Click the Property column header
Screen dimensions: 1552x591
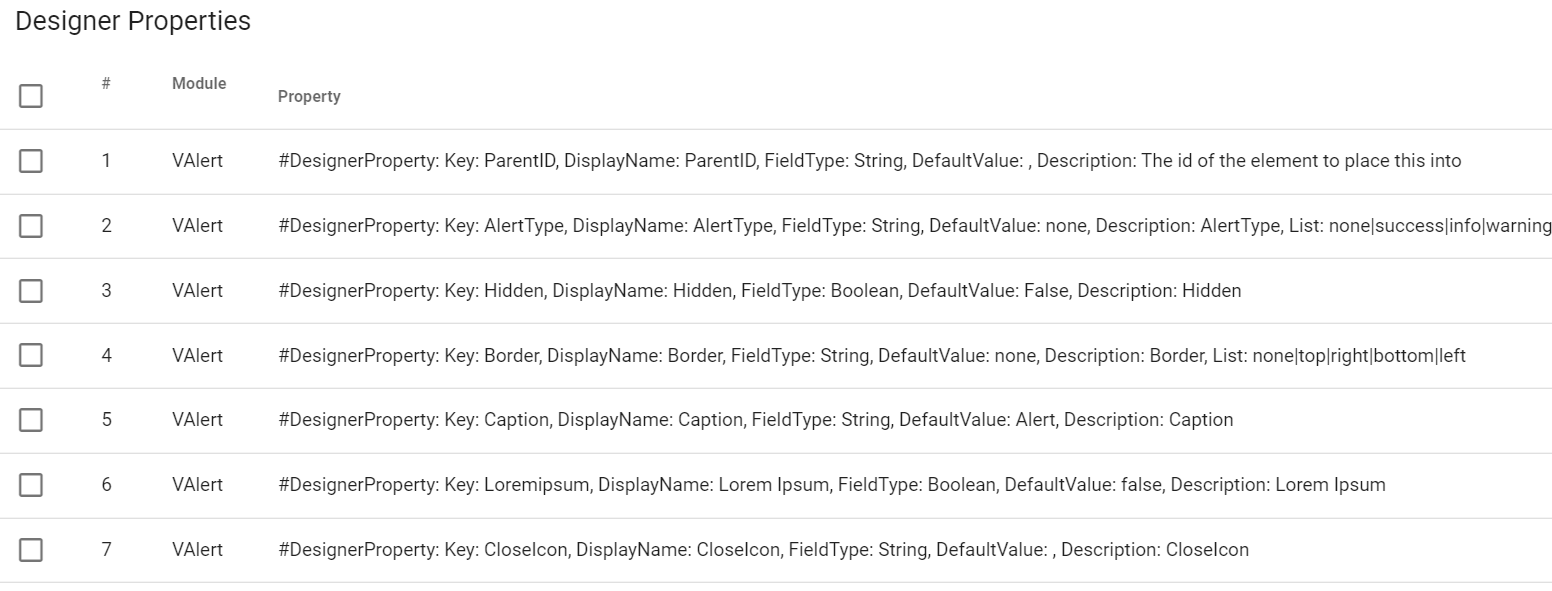309,97
